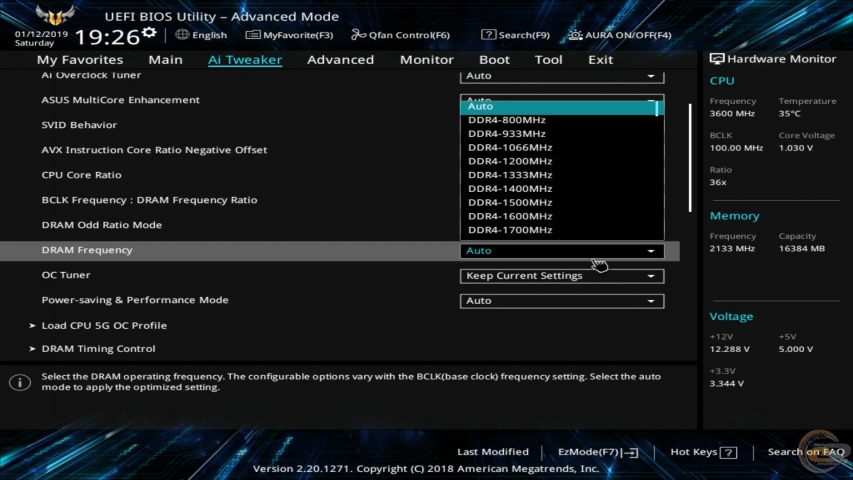Open Qfan Control(F6)
The image size is (853, 480).
point(400,35)
